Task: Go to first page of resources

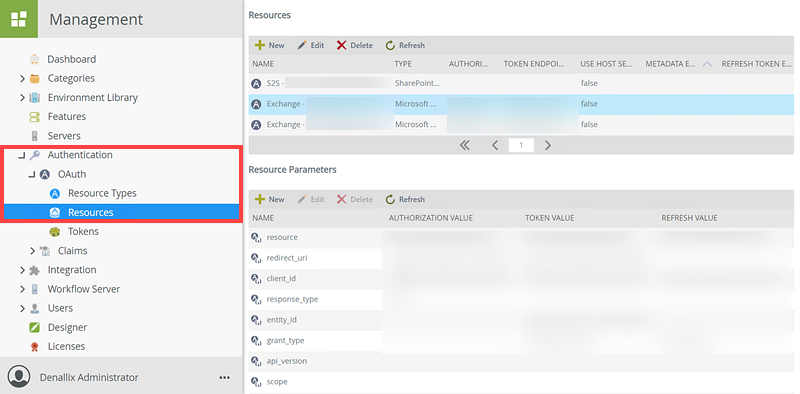Action: [464, 145]
